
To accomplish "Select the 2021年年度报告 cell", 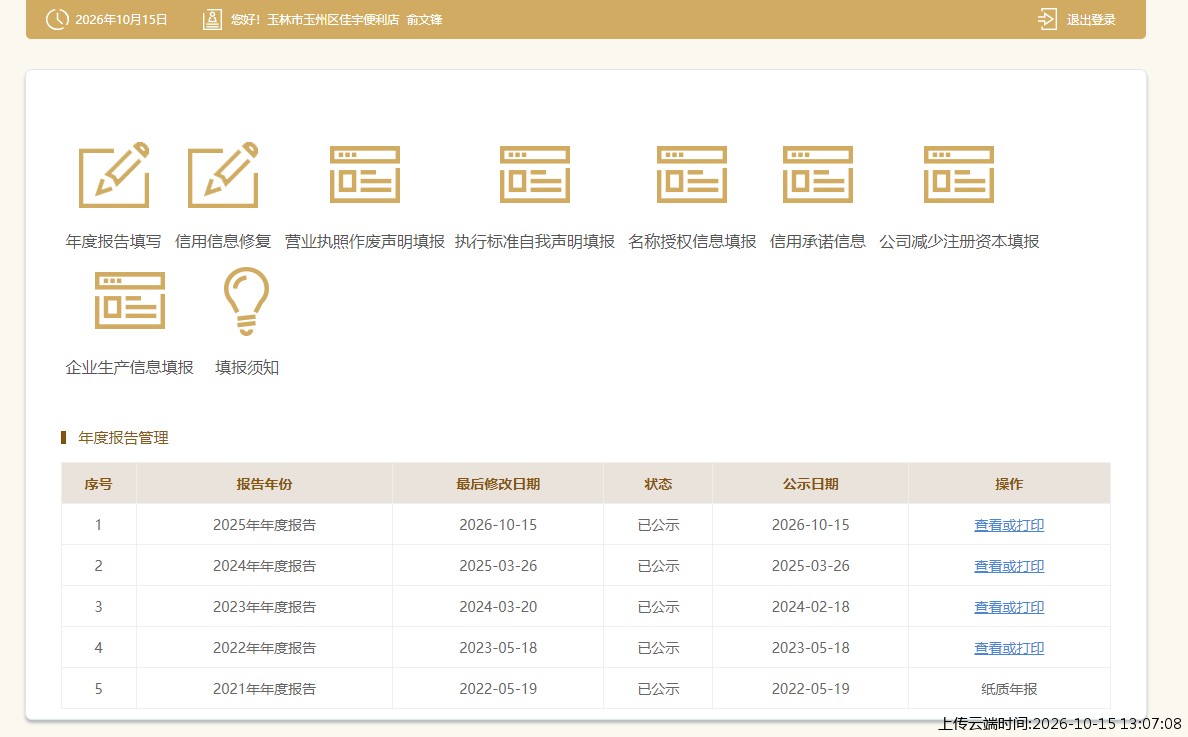I will [x=264, y=689].
